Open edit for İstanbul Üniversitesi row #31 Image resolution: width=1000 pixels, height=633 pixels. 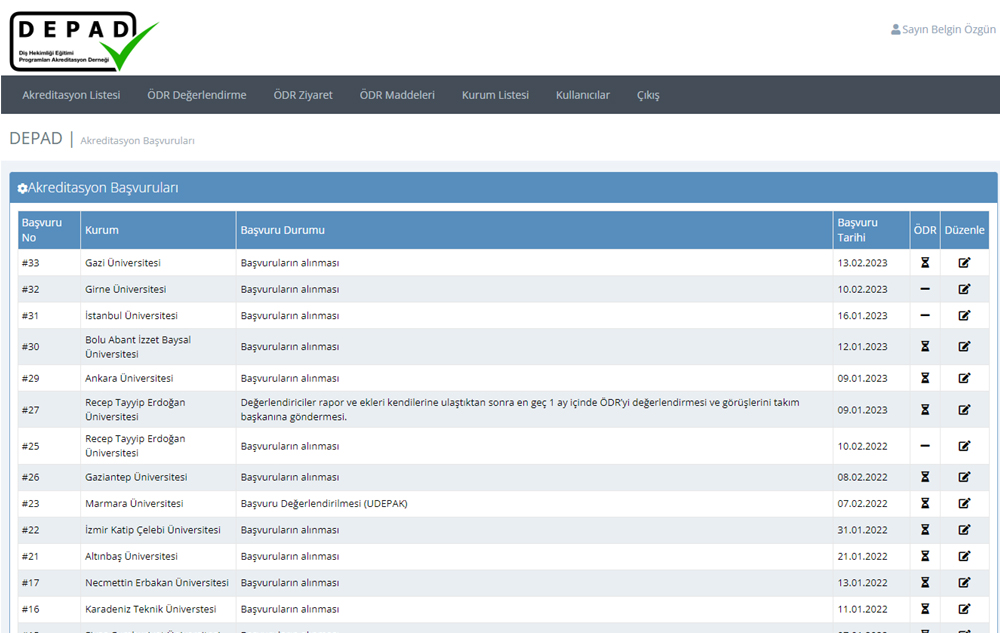(x=964, y=316)
